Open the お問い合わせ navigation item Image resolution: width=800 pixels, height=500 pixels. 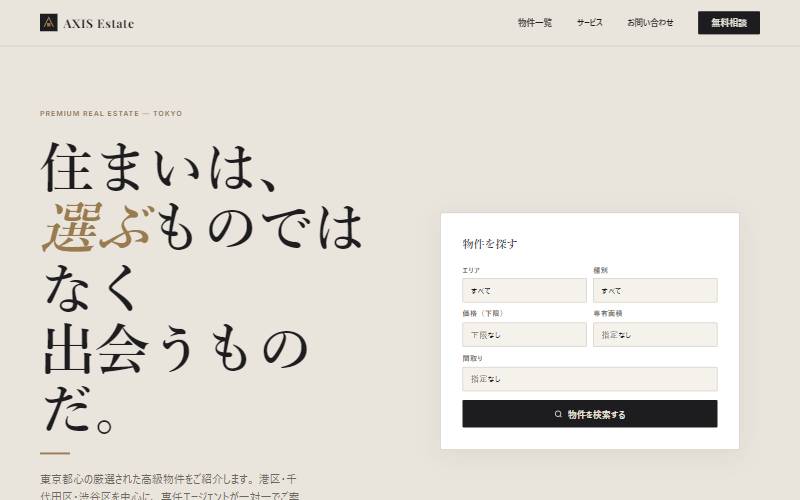click(x=650, y=22)
